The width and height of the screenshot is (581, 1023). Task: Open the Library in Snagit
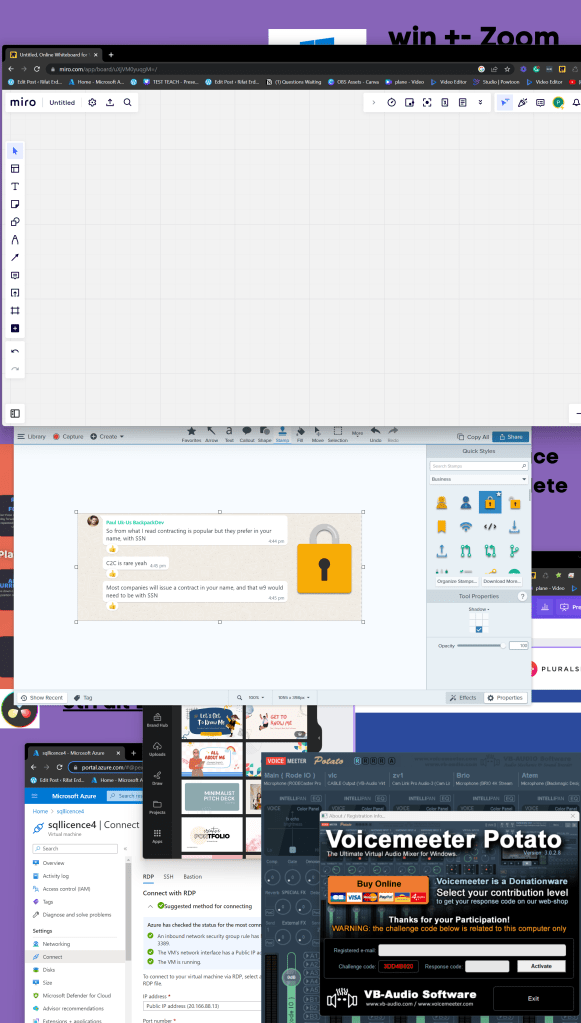32,436
